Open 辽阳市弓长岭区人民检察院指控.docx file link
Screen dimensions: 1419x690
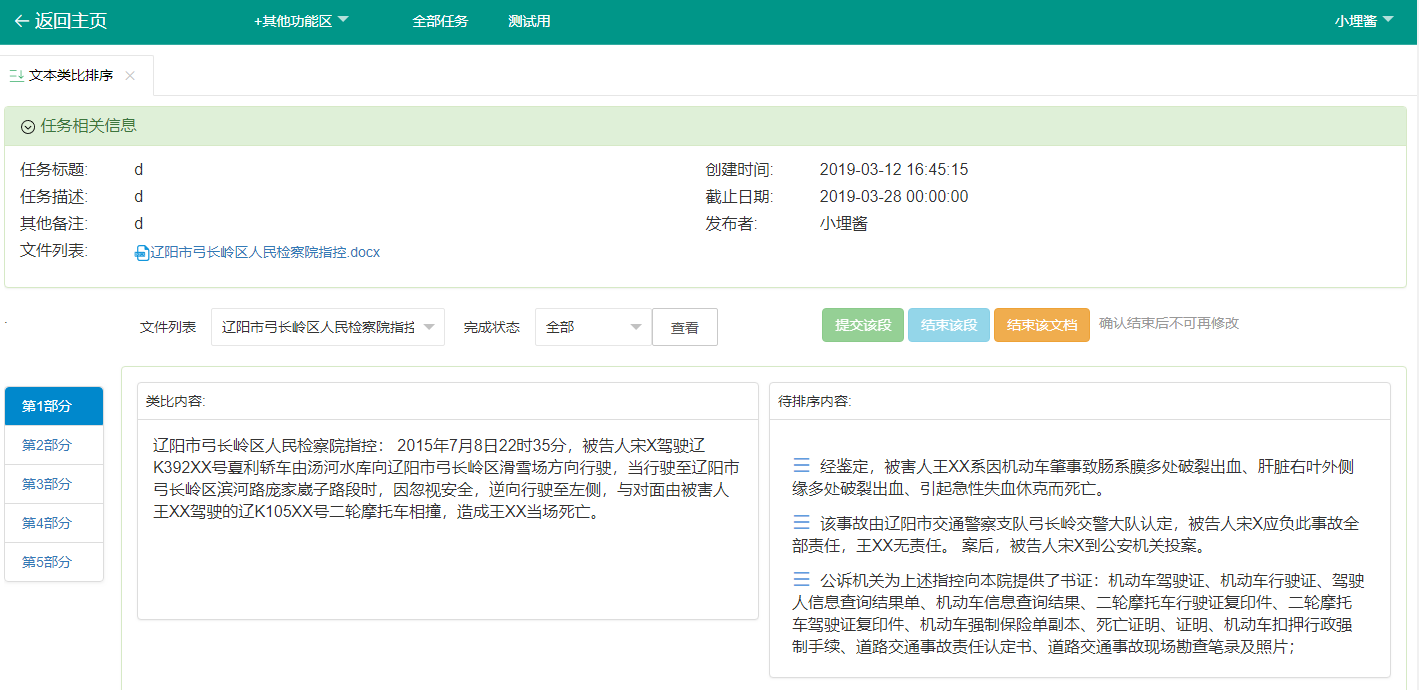click(265, 252)
